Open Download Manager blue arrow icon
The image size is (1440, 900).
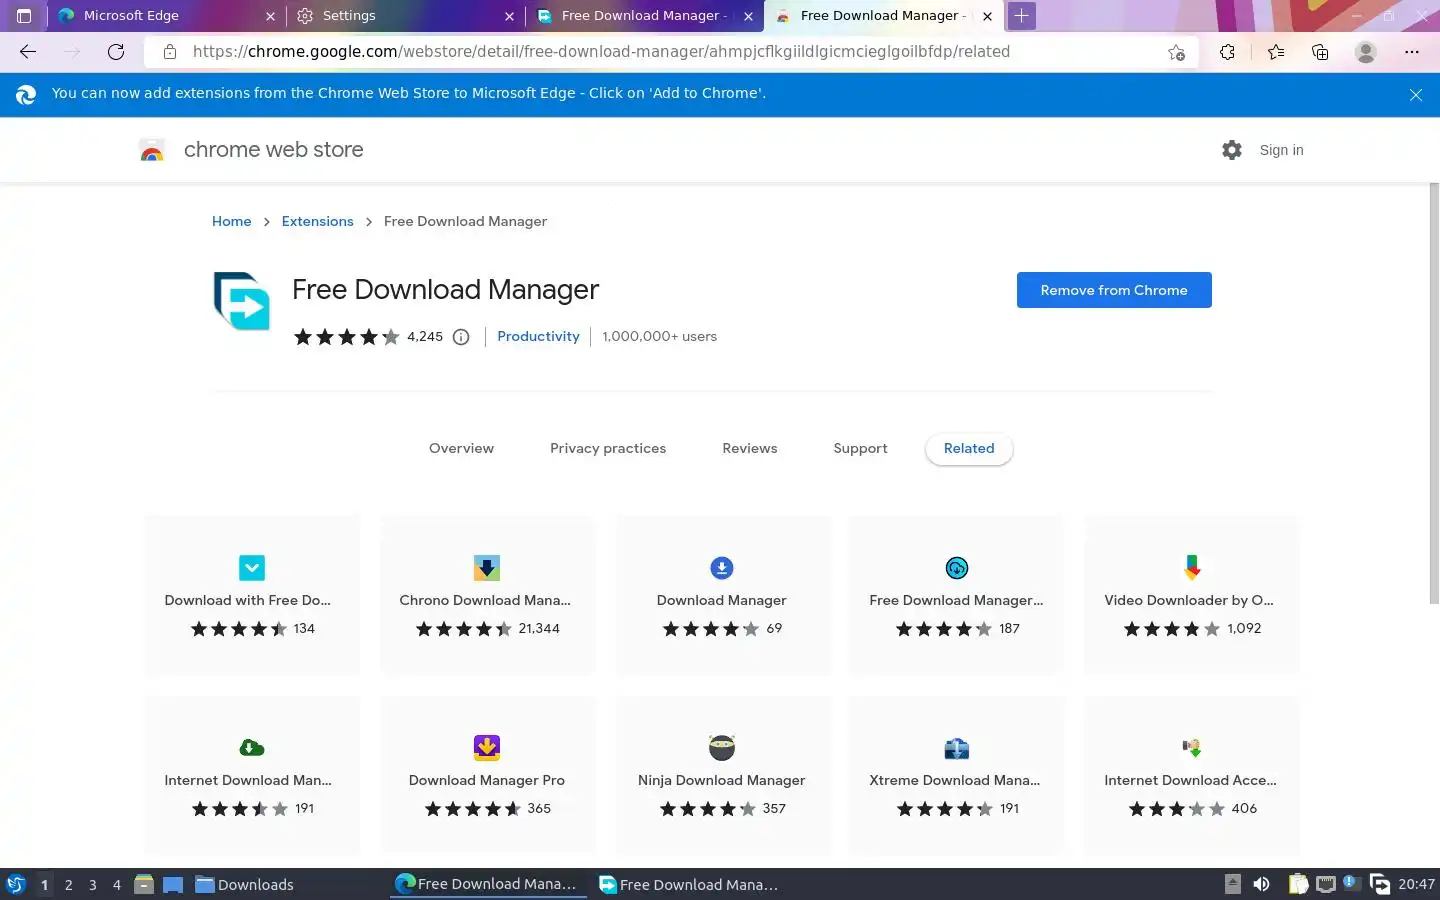tap(721, 568)
